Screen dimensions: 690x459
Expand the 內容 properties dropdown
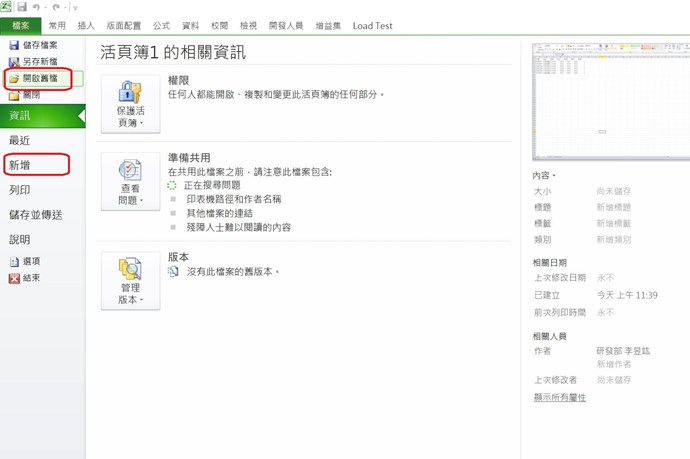(x=545, y=175)
